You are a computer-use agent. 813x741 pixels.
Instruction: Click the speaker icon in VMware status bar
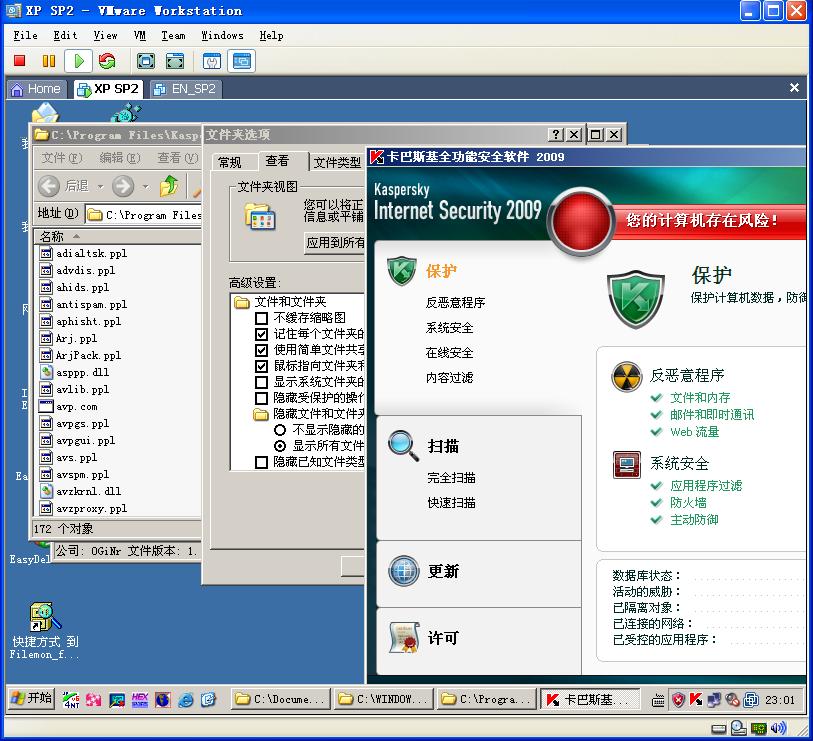pyautogui.click(x=778, y=728)
